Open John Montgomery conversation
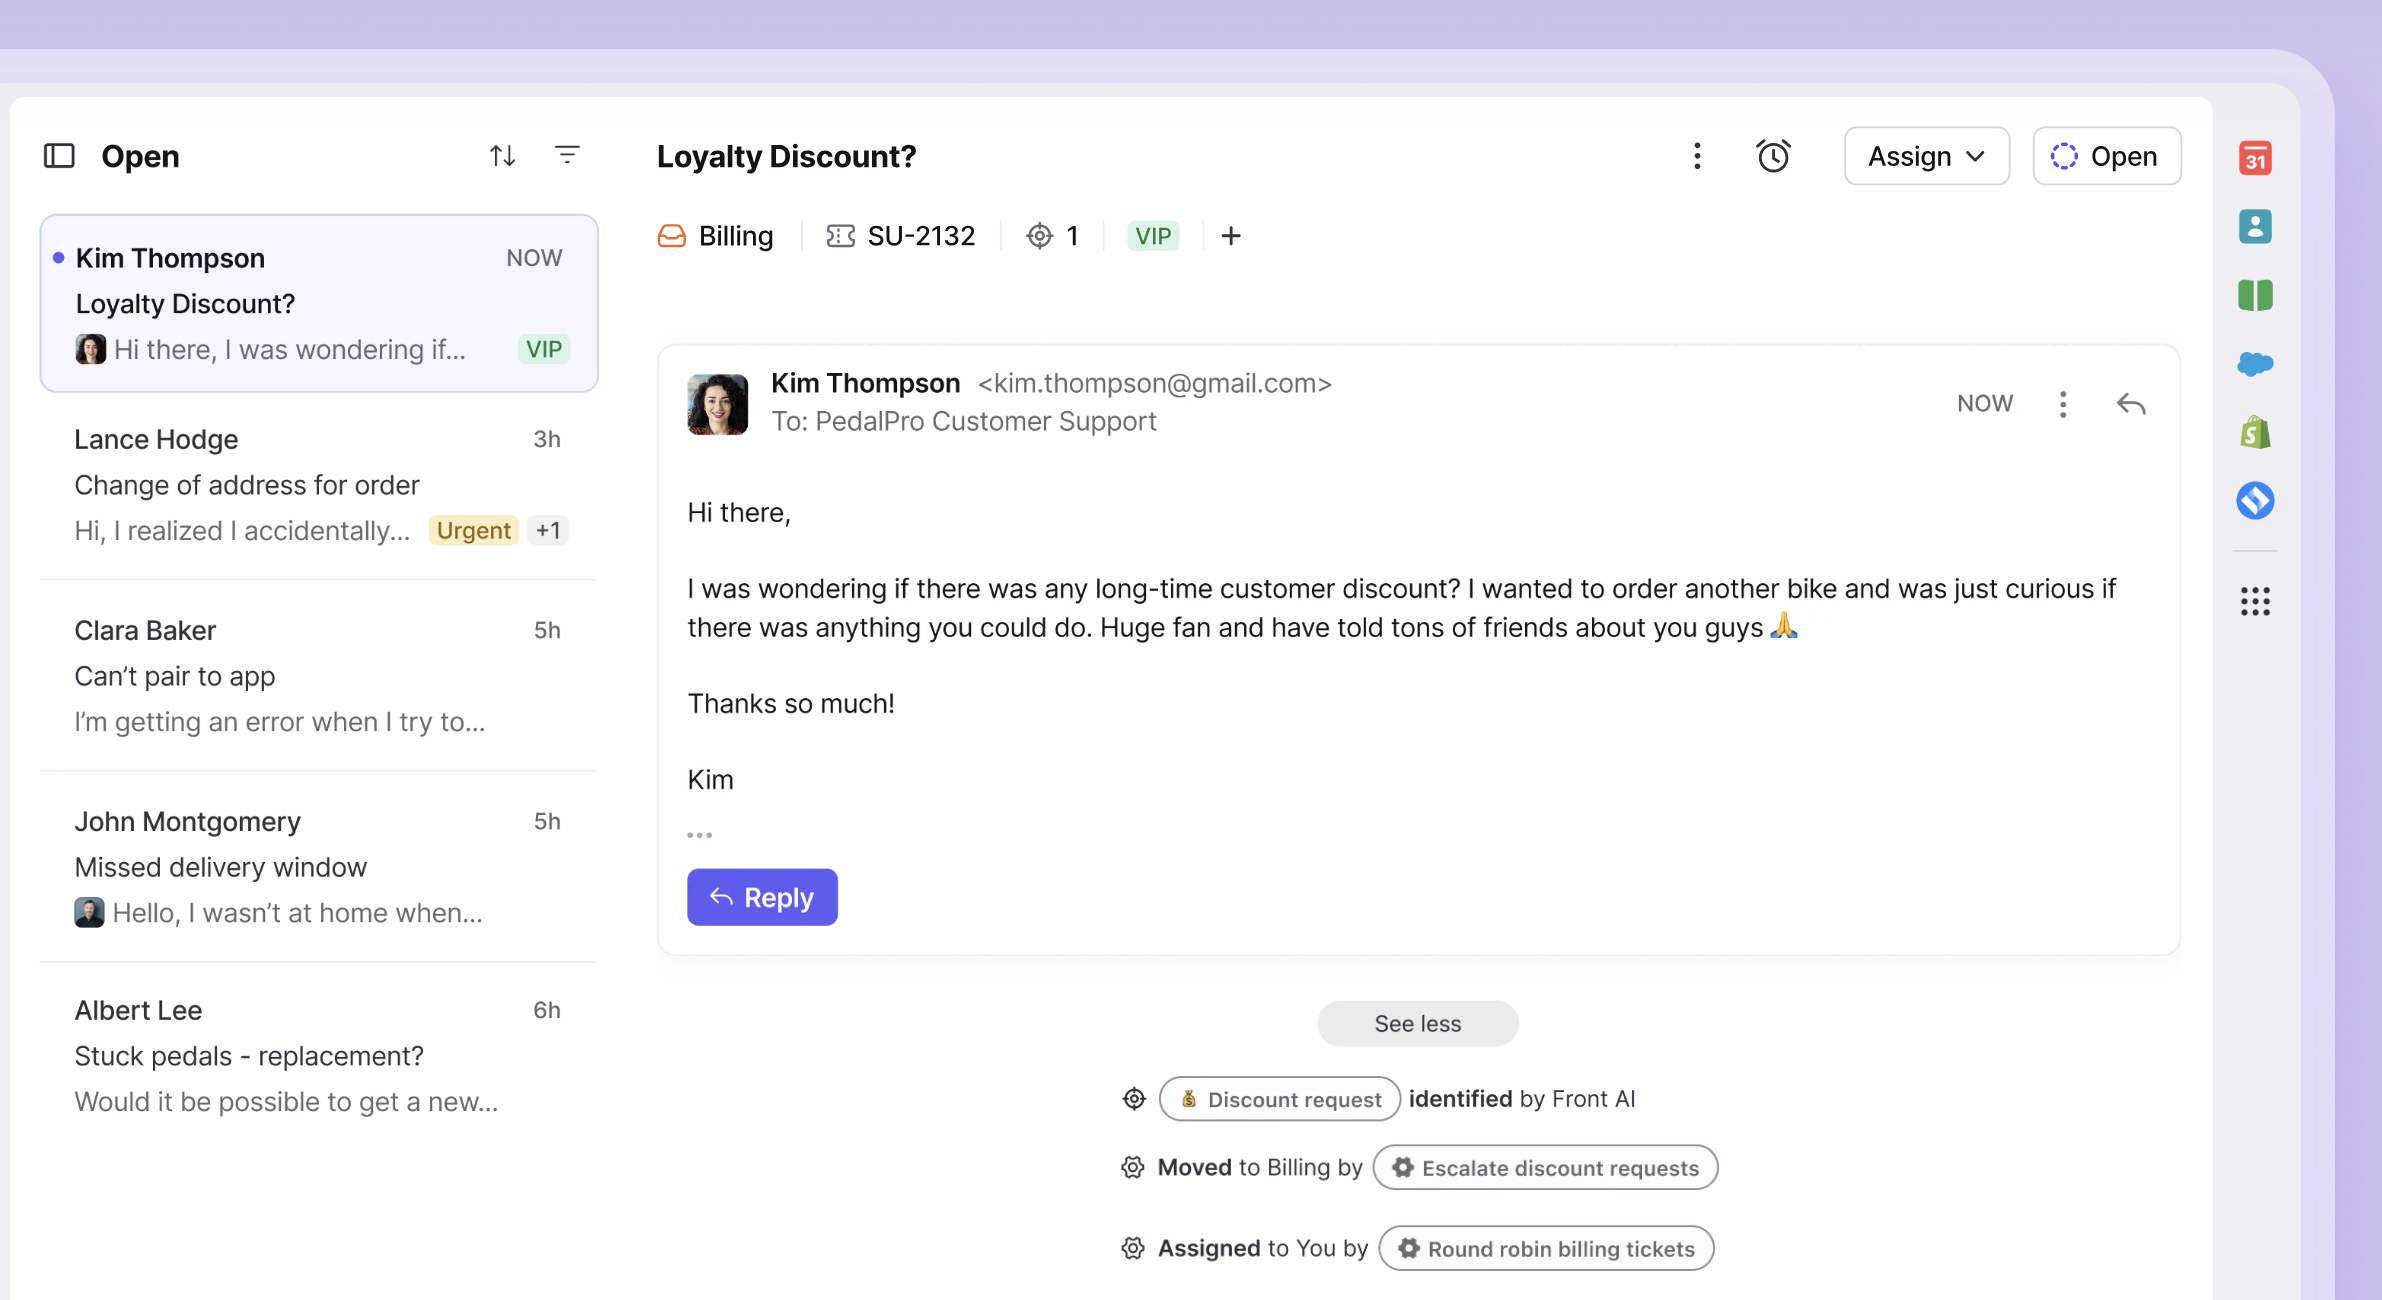Image resolution: width=2382 pixels, height=1300 pixels. tap(319, 867)
